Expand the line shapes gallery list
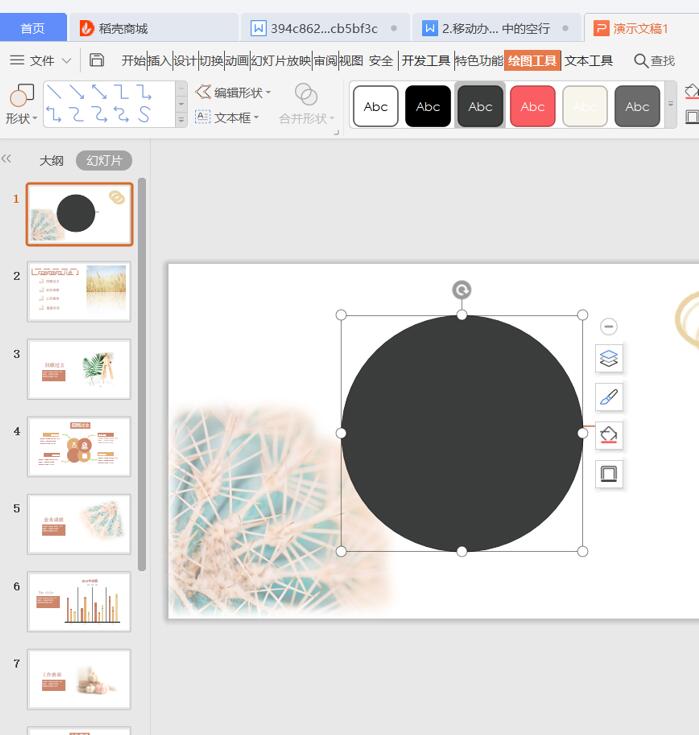Image resolution: width=699 pixels, height=735 pixels. [x=181, y=120]
